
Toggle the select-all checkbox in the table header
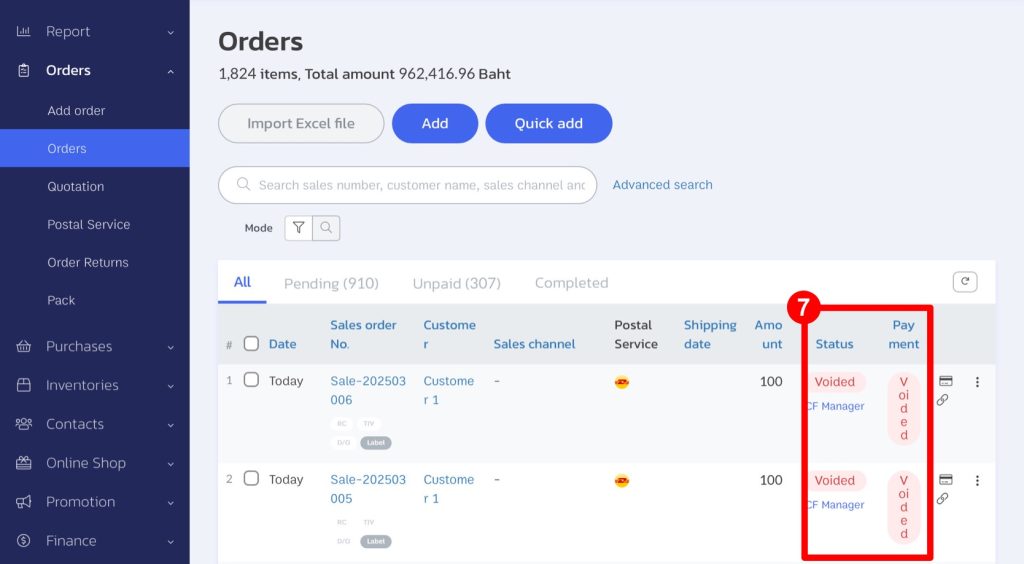tap(251, 344)
